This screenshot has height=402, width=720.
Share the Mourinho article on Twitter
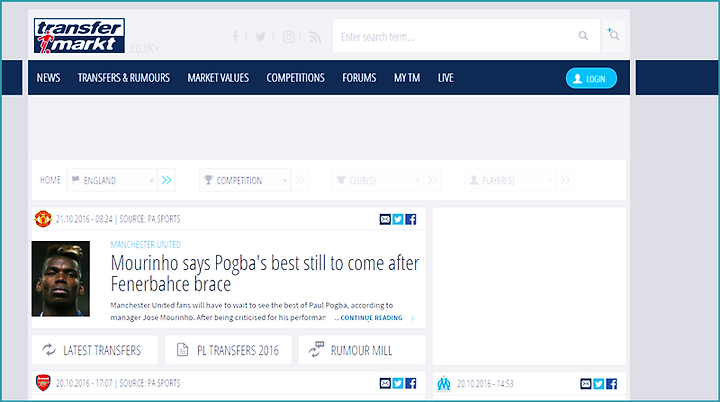pyautogui.click(x=398, y=219)
